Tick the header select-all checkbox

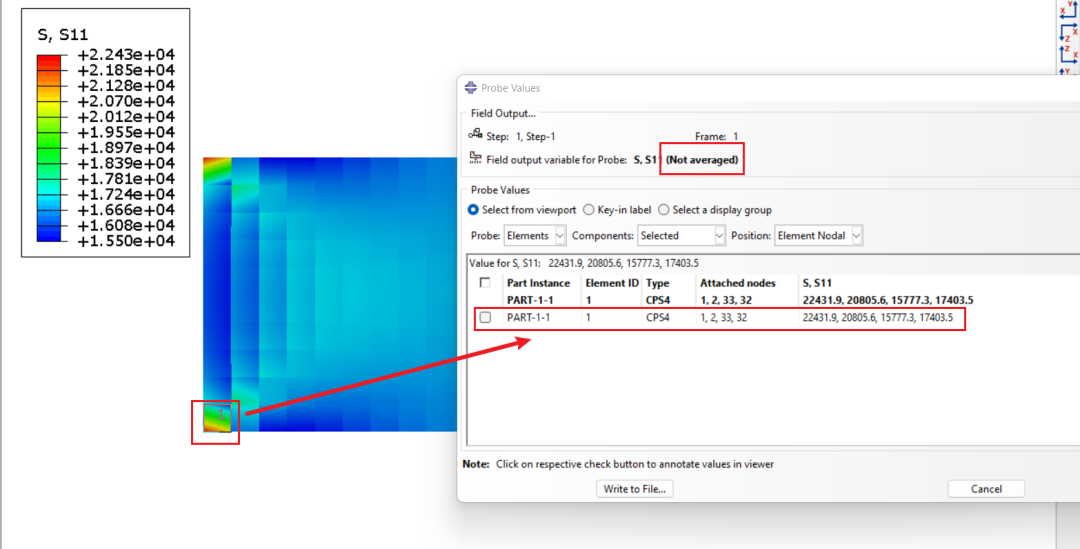point(485,282)
